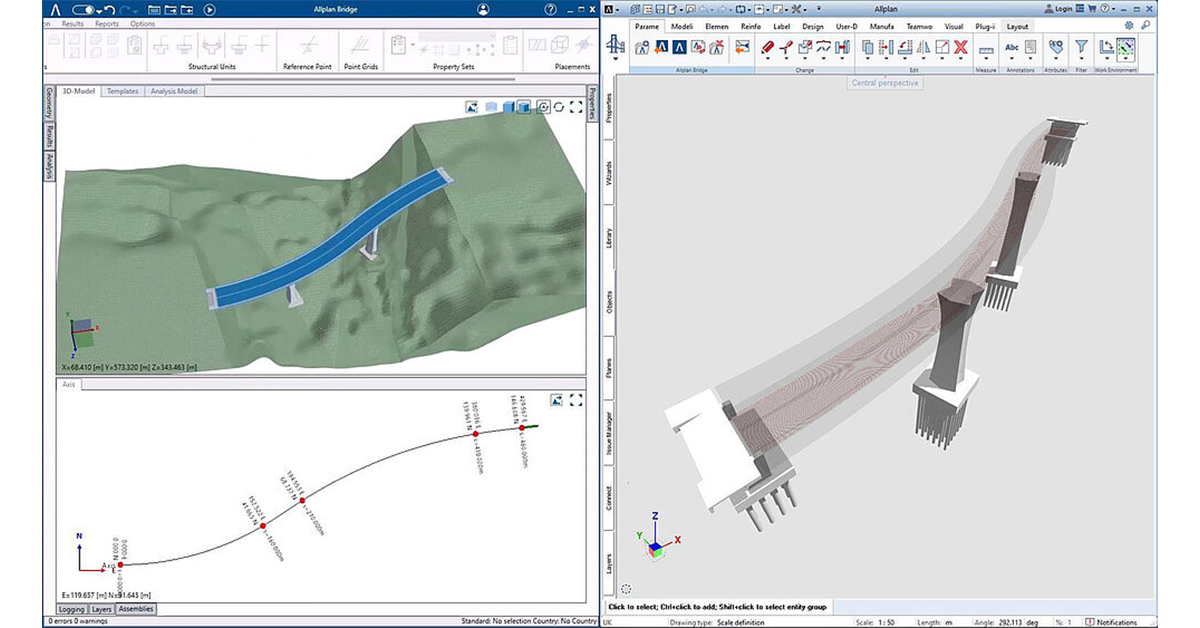Image resolution: width=1200 pixels, height=628 pixels.
Task: Select the Layout ribbon tab
Action: (1018, 26)
